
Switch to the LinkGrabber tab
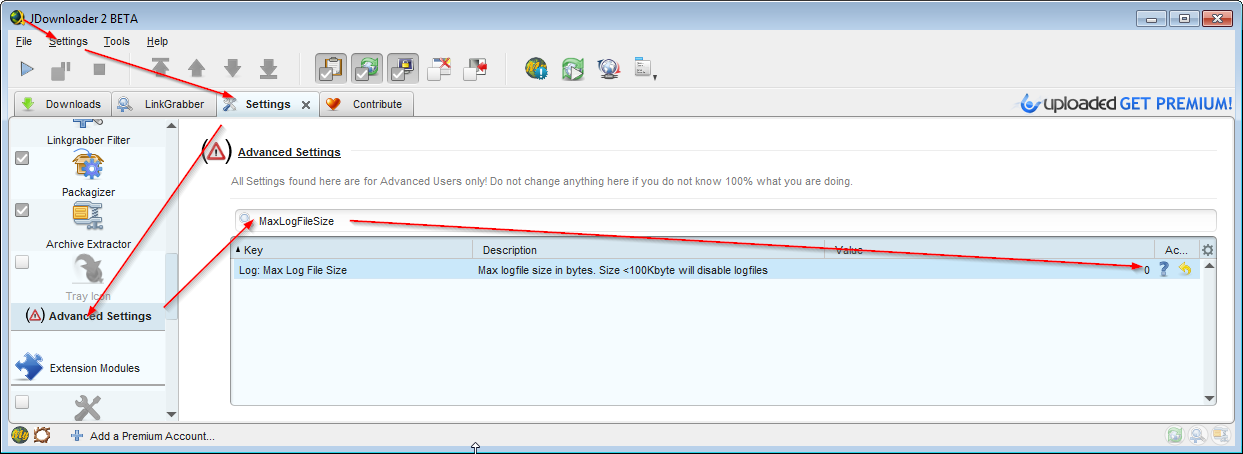[163, 104]
